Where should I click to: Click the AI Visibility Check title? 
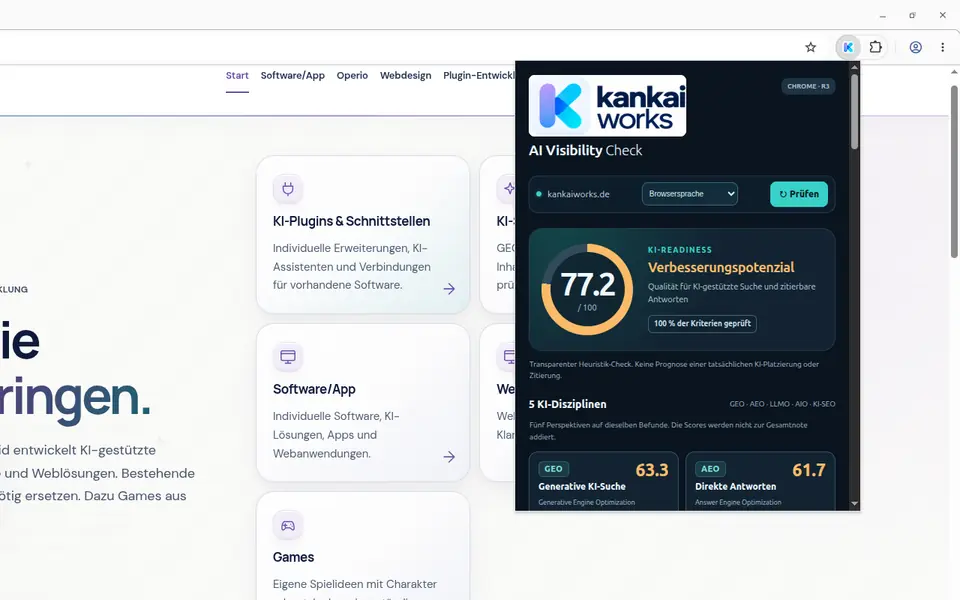585,150
